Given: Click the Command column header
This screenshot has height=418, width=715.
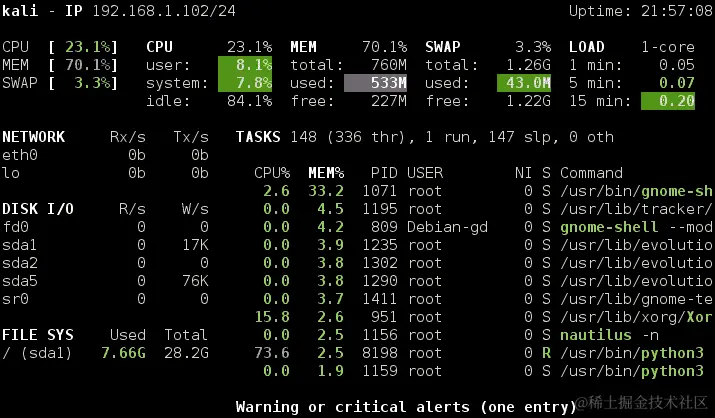Looking at the screenshot, I should [x=591, y=173].
